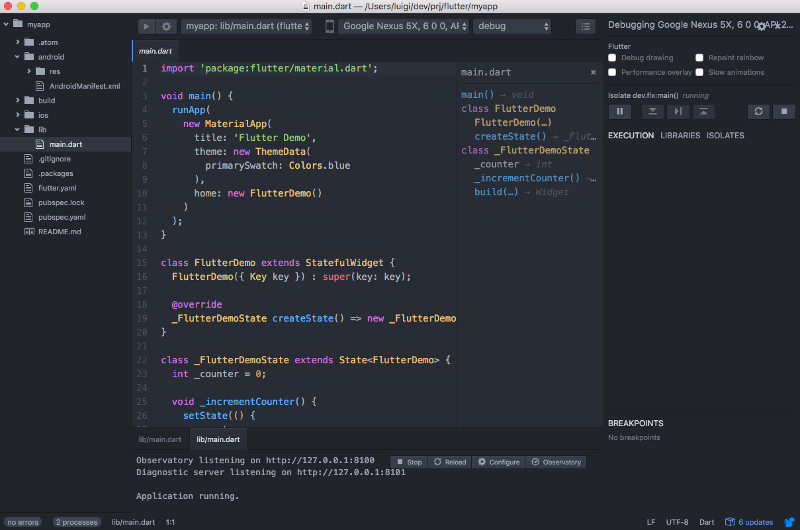Enable the Repaint rainbow checkbox

[x=700, y=58]
